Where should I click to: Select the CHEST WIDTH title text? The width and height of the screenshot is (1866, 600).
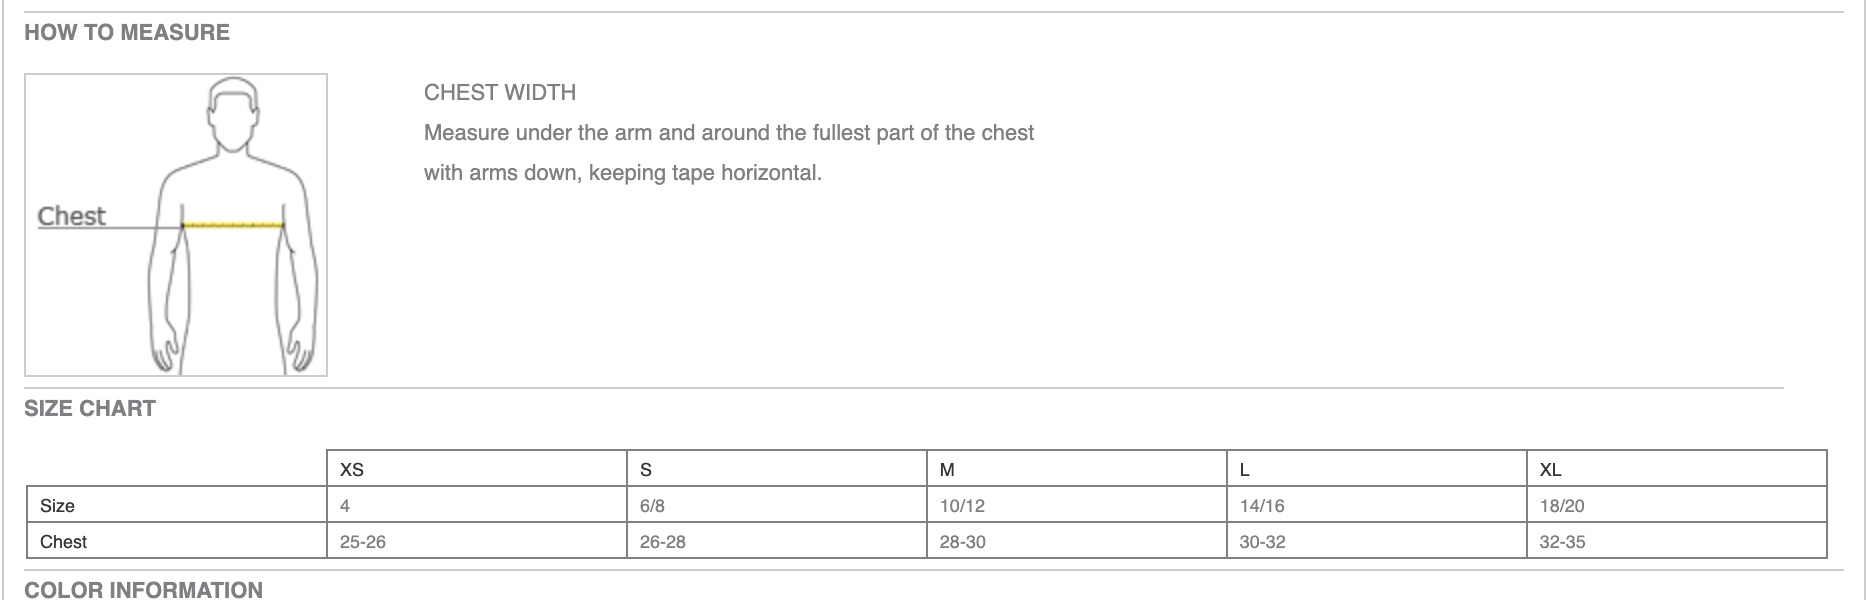[500, 93]
